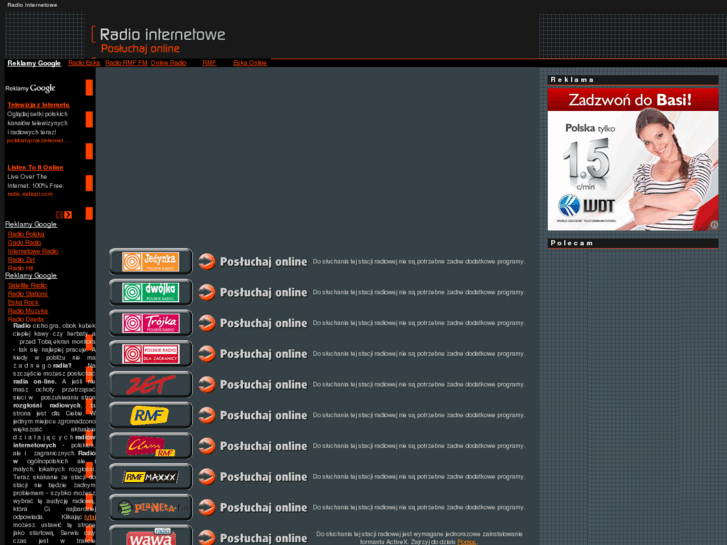The image size is (727, 545).
Task: Click the orange arrow next to Jedynka
Action: (207, 262)
